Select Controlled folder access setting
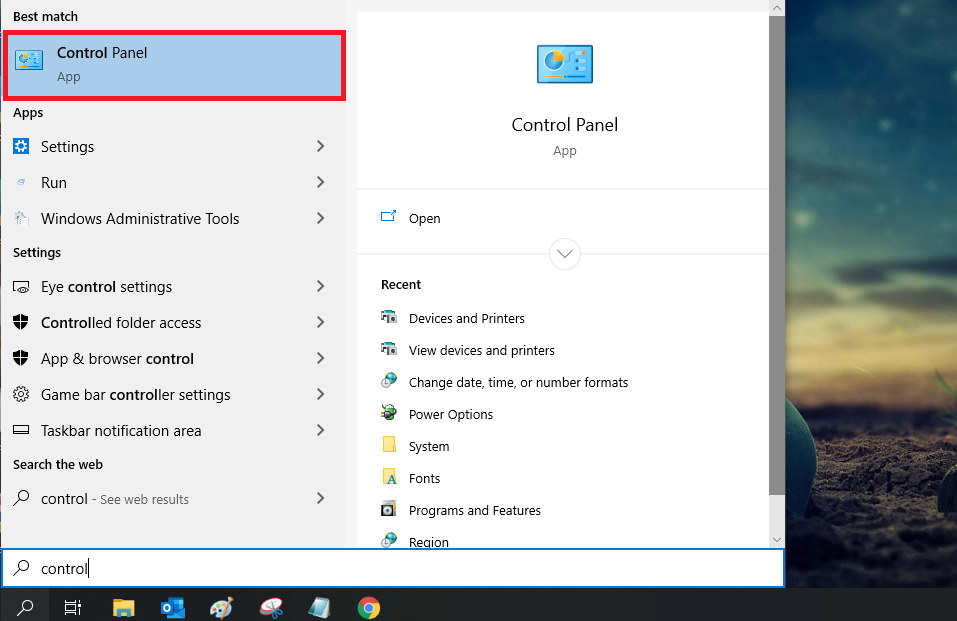Screen dimensions: 957x621 121,323
